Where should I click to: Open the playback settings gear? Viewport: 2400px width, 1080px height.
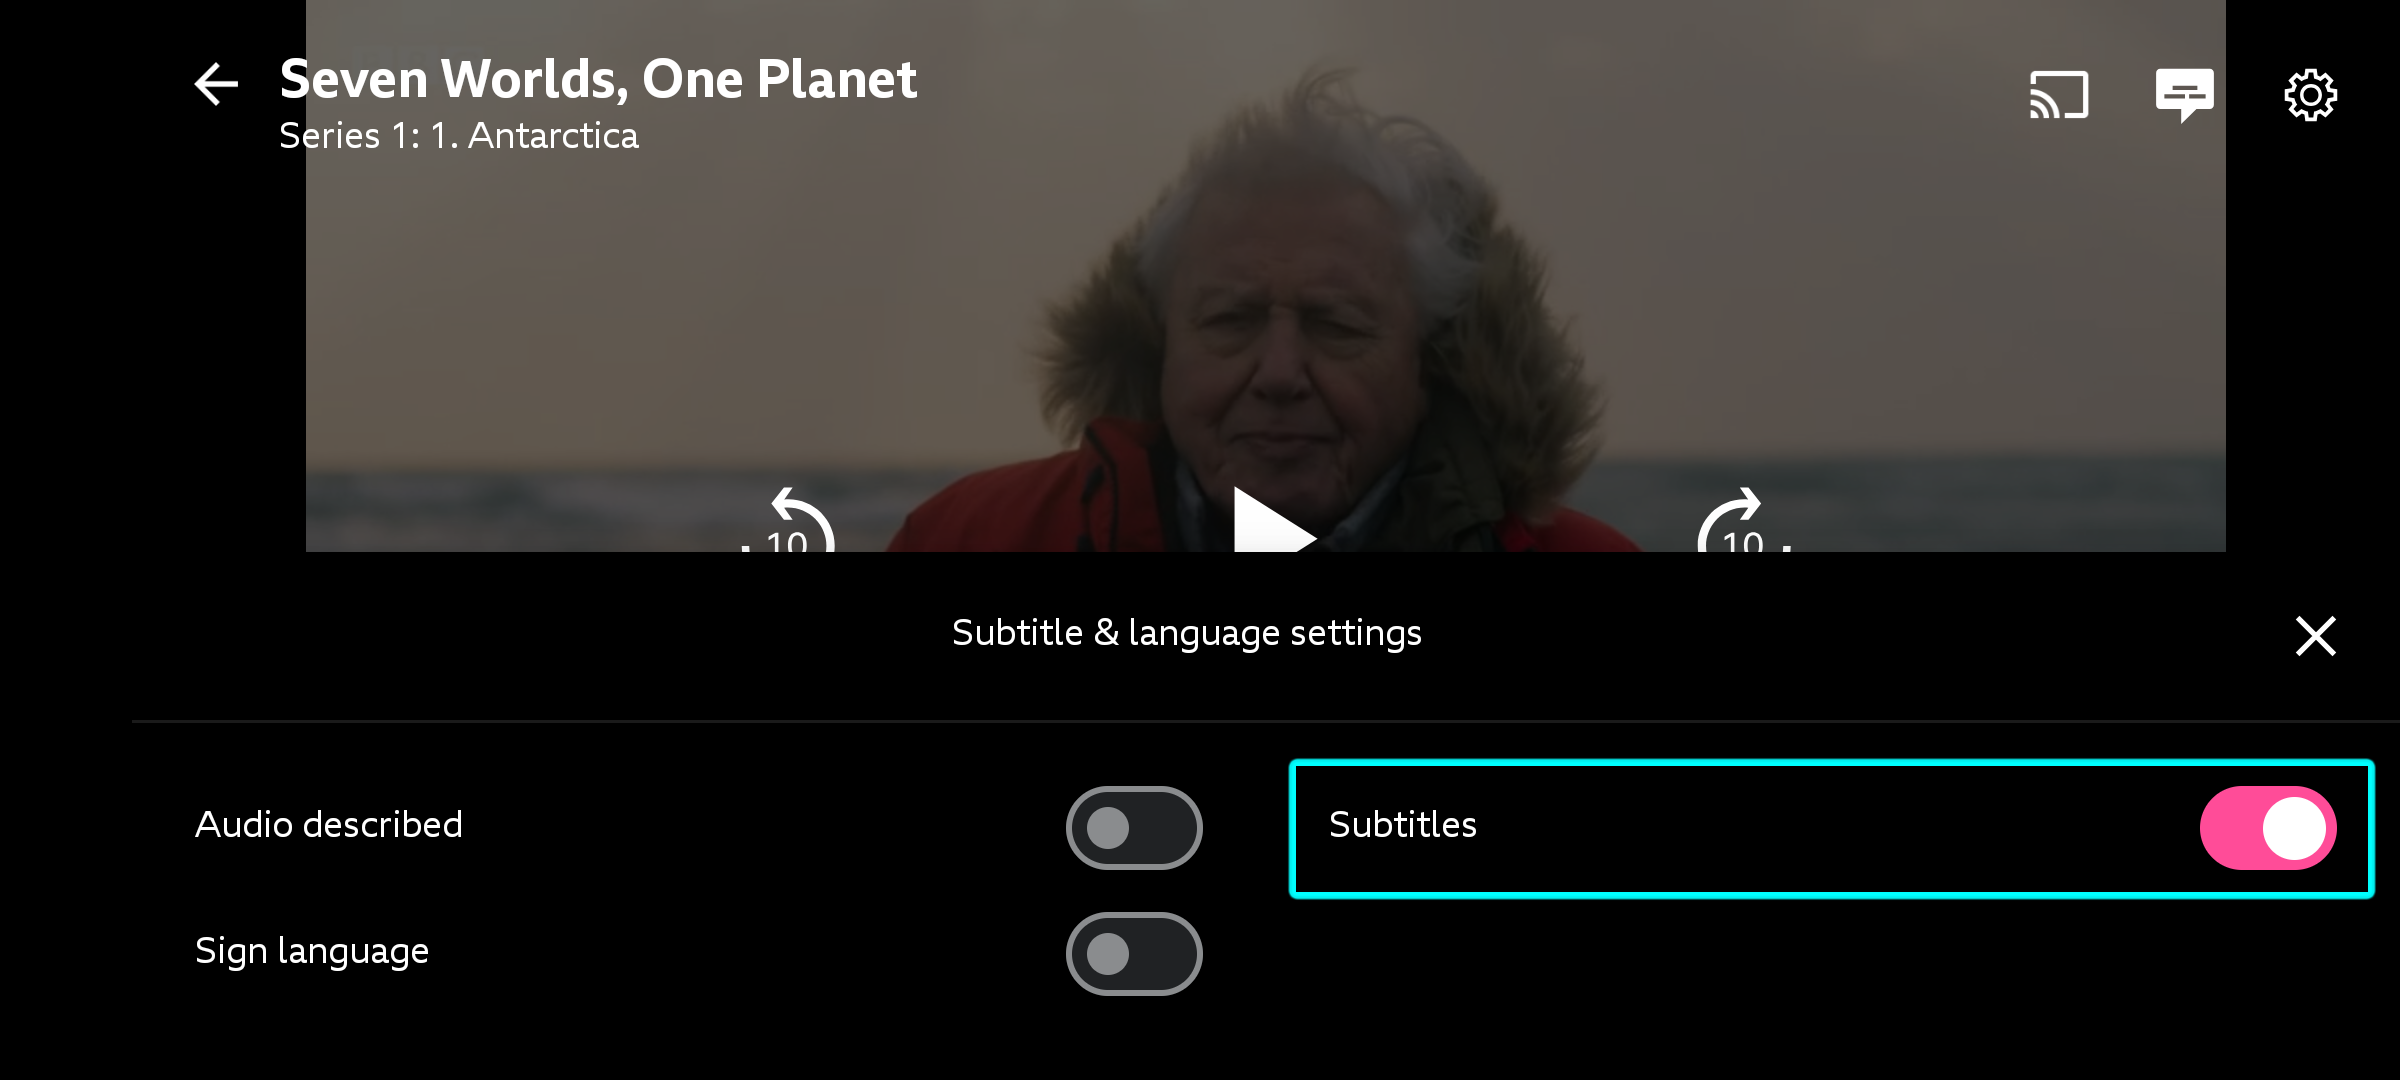coord(2311,93)
